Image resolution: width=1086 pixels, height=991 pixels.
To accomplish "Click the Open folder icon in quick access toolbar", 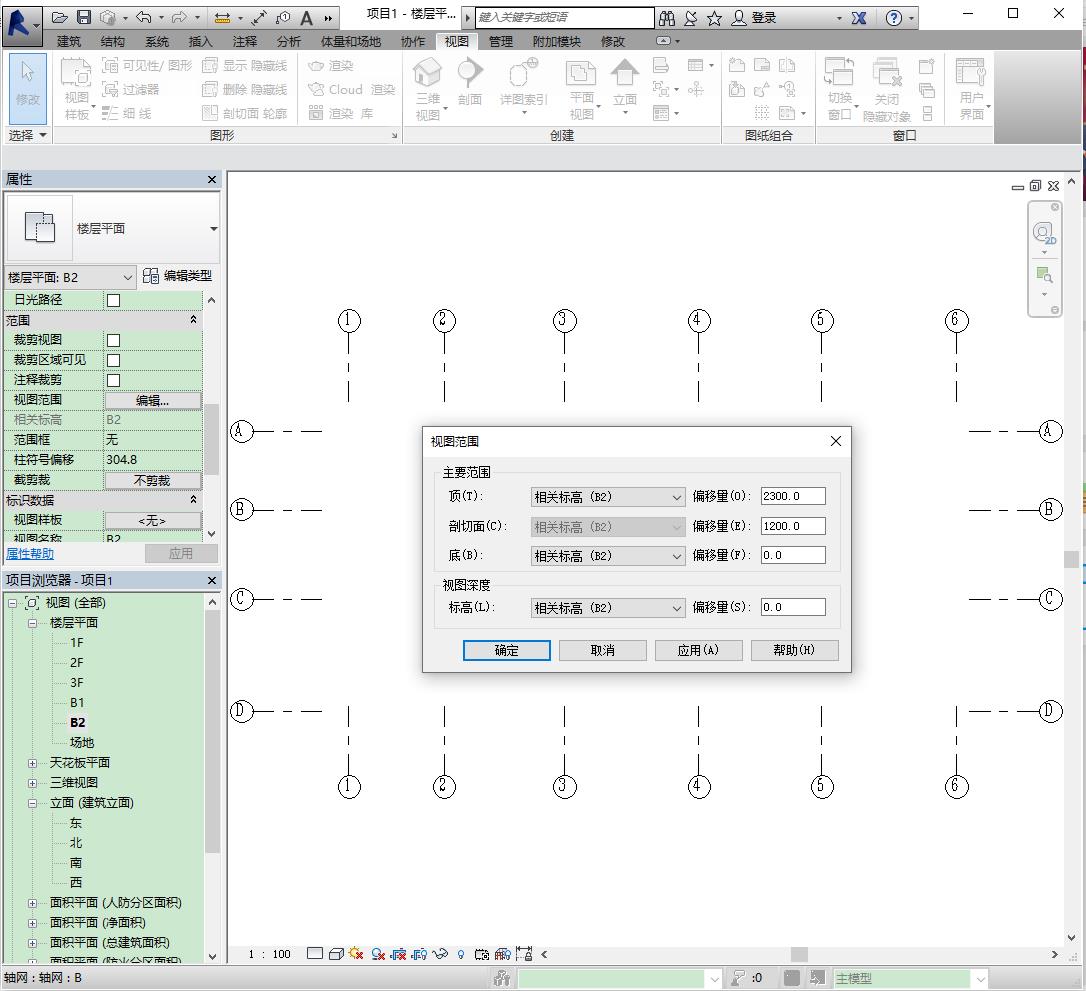I will (60, 17).
